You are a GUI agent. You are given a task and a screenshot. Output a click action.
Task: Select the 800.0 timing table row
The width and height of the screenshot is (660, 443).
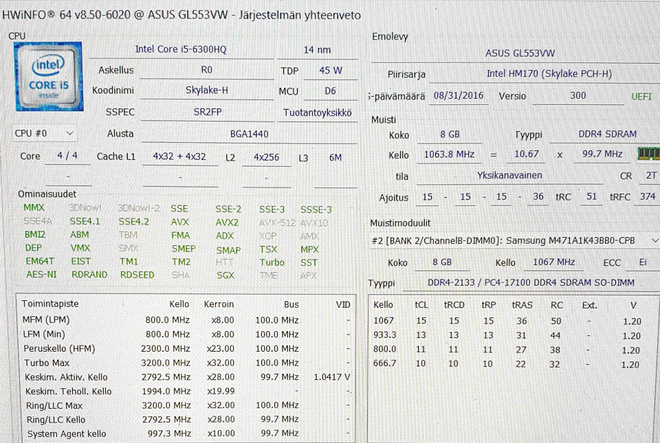(507, 350)
